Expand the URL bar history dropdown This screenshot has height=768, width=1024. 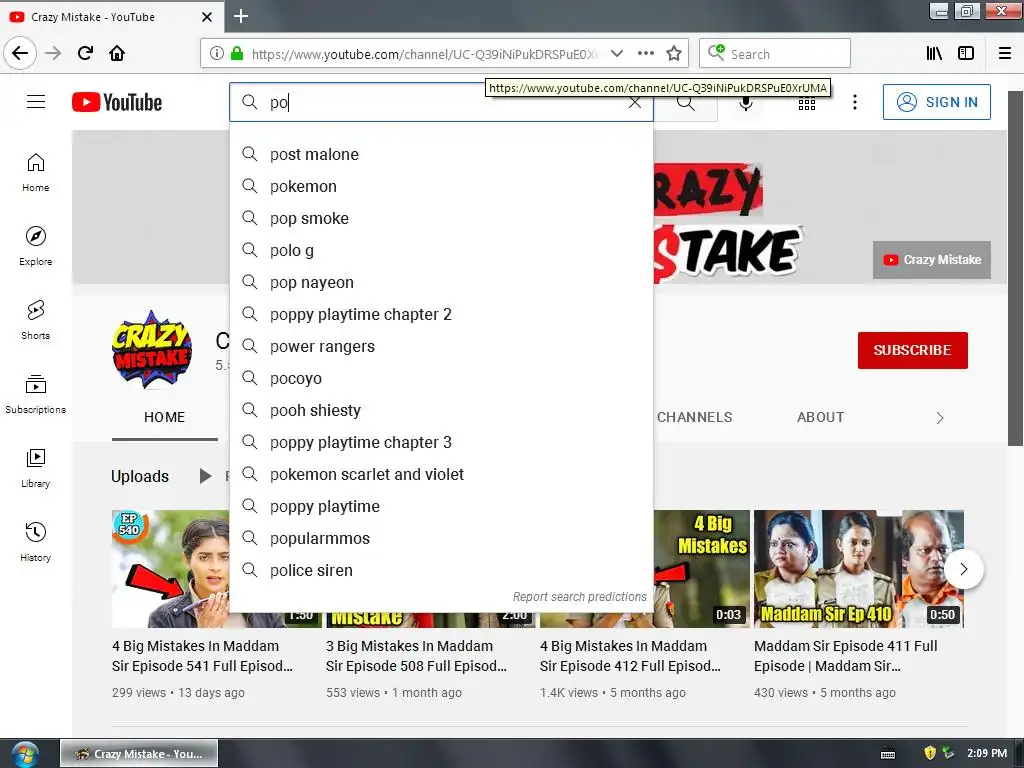click(616, 54)
